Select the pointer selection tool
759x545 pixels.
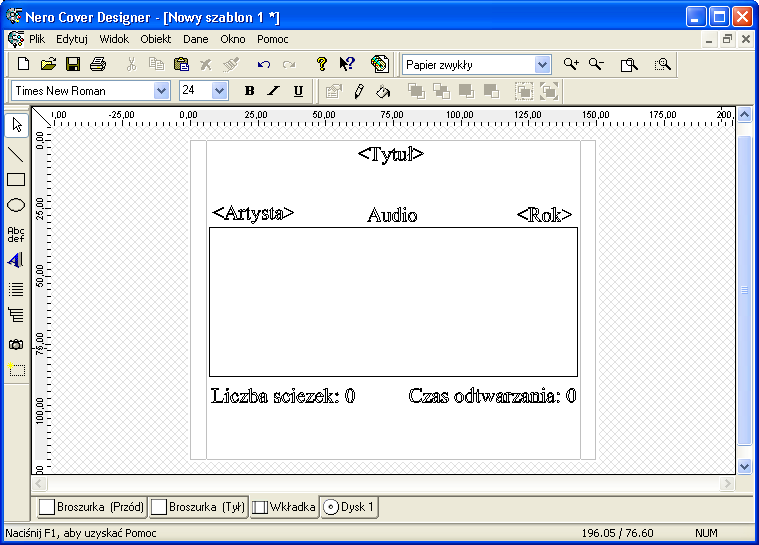point(16,125)
